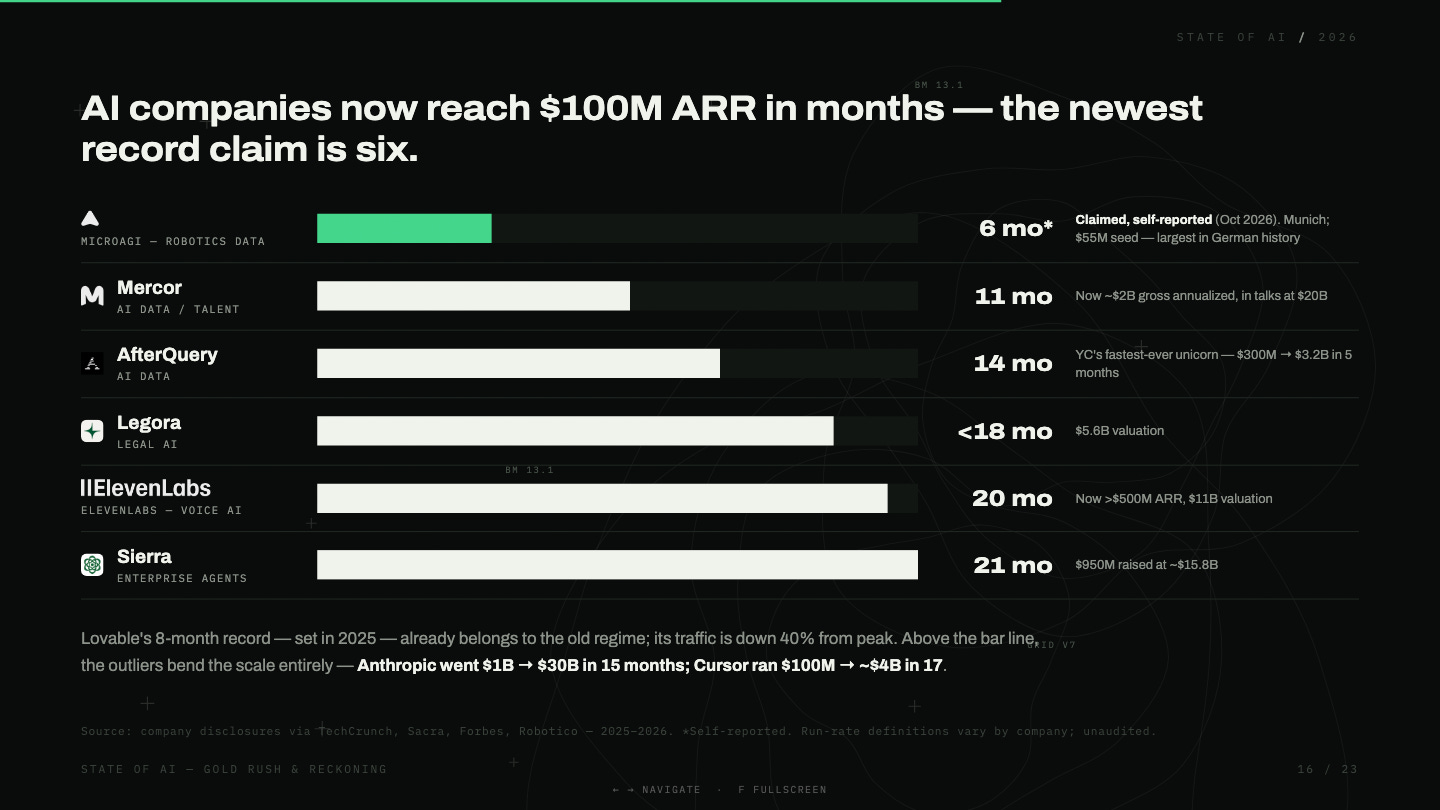Click the 'Source: company disclosures' footnote line

pyautogui.click(x=618, y=731)
